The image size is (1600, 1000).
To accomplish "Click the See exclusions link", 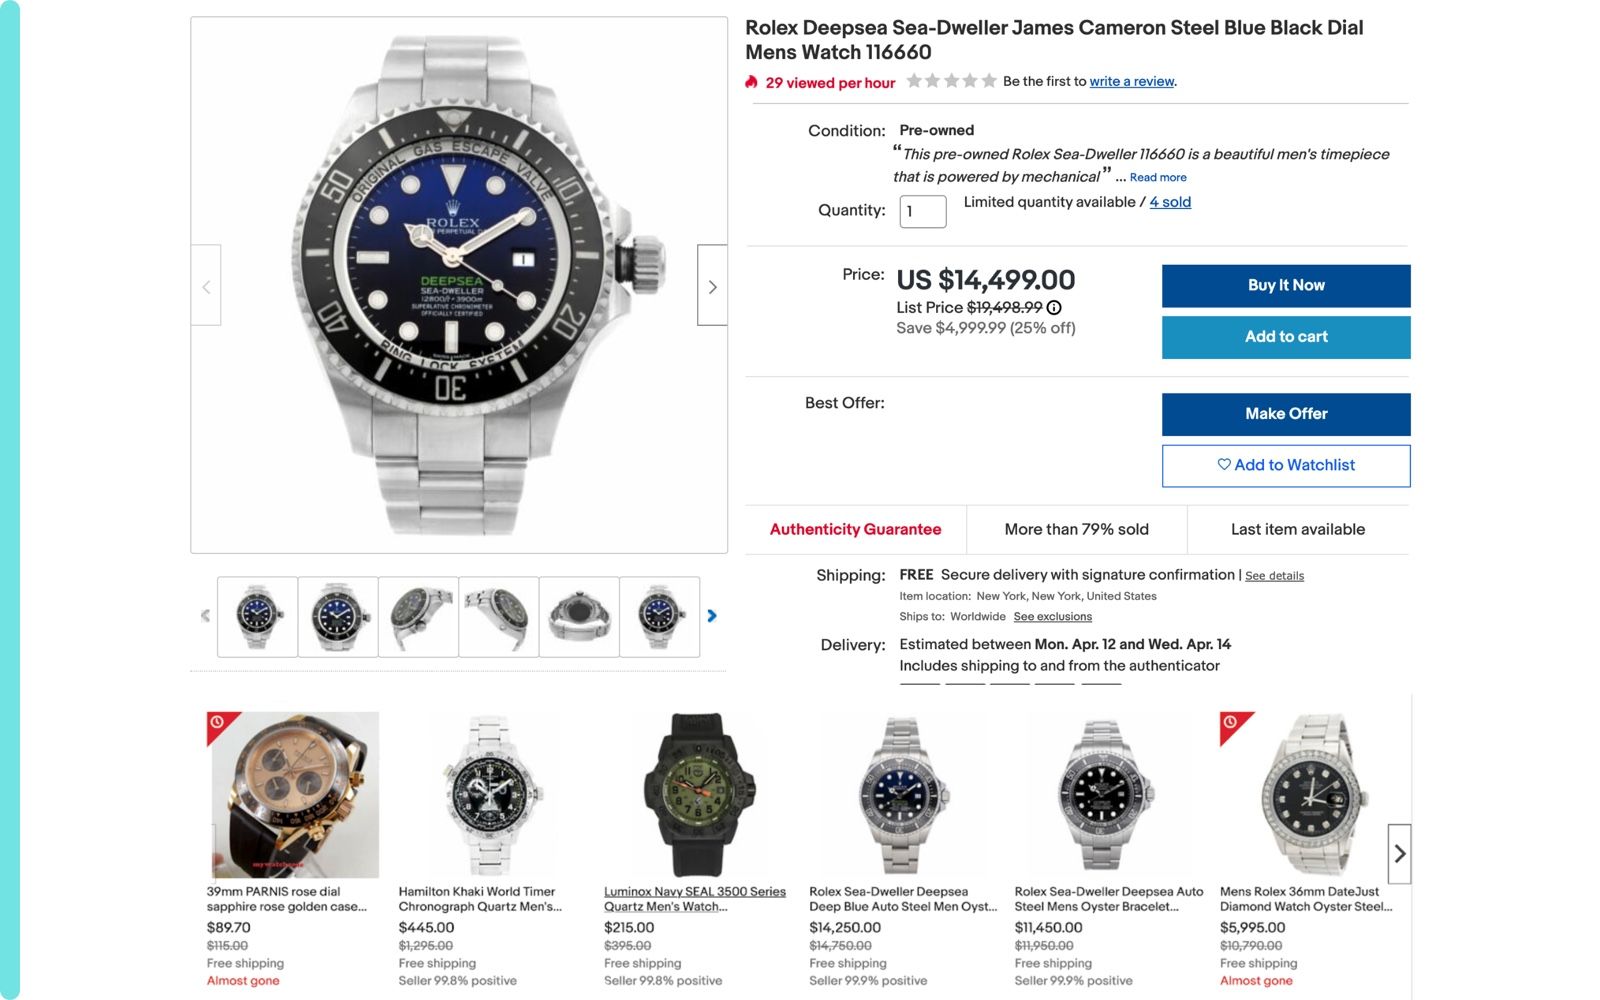I will click(1052, 617).
